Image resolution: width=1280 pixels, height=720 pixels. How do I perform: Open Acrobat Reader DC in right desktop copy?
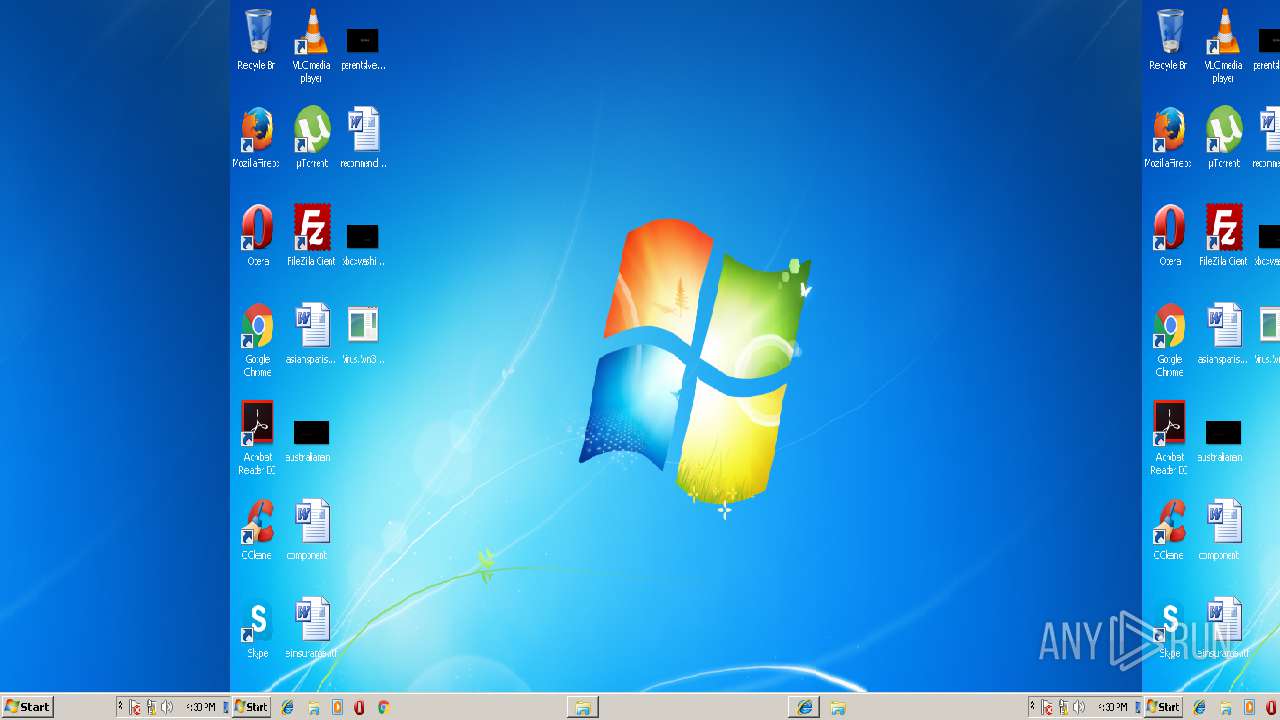pos(1169,438)
